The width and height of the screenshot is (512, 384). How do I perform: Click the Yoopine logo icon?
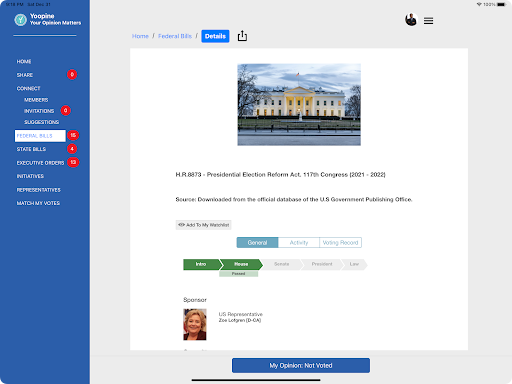21,20
